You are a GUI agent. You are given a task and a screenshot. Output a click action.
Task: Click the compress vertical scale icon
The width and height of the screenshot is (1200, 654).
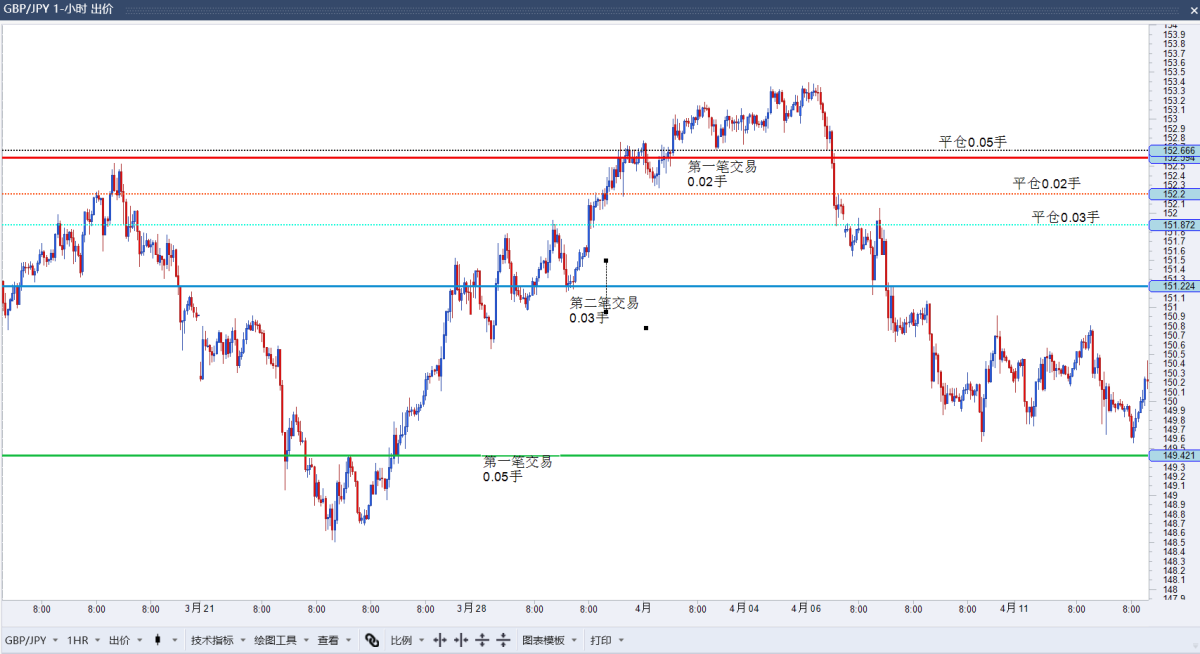pyautogui.click(x=503, y=640)
